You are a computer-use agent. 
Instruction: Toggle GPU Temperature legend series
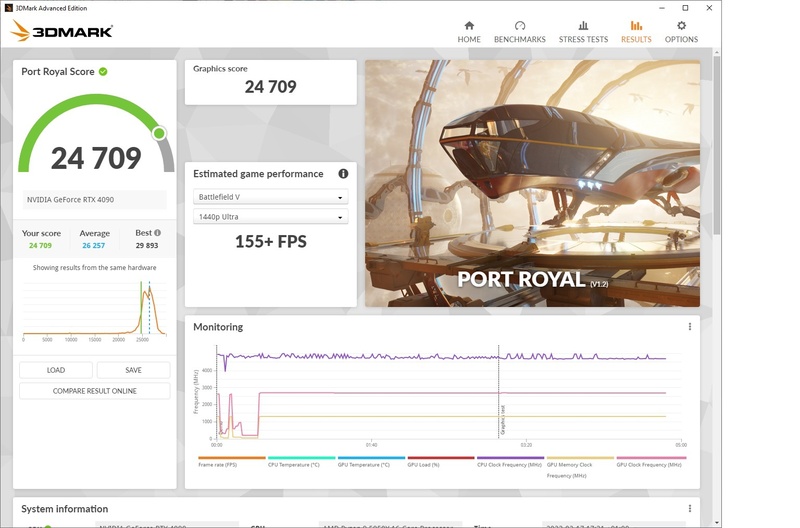click(371, 462)
